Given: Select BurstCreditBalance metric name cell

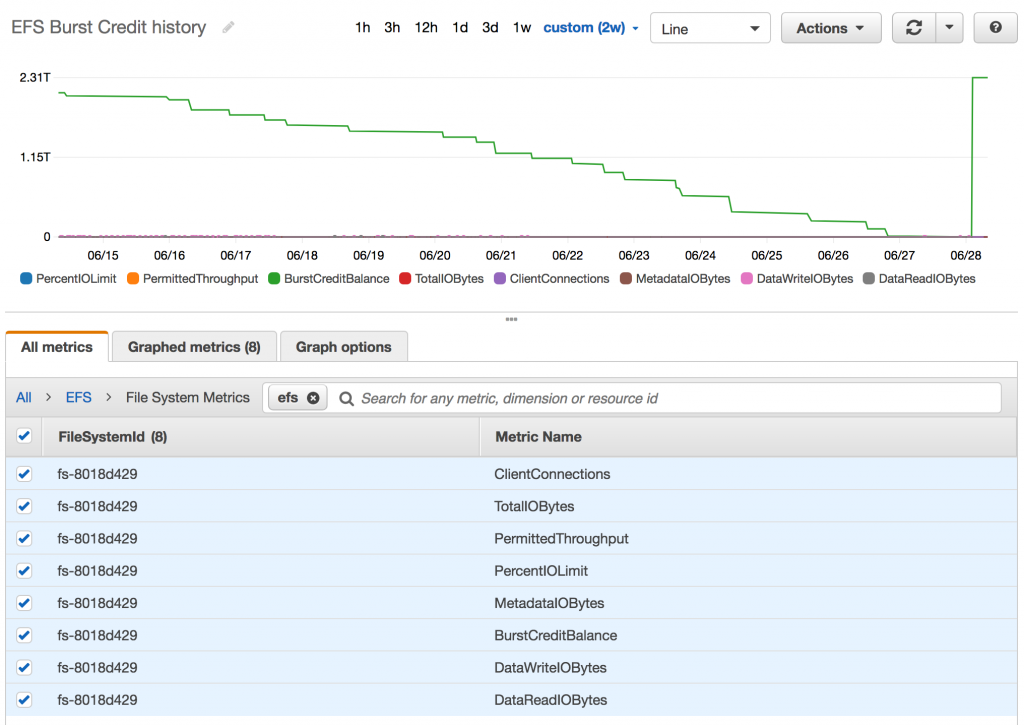Looking at the screenshot, I should tap(556, 636).
